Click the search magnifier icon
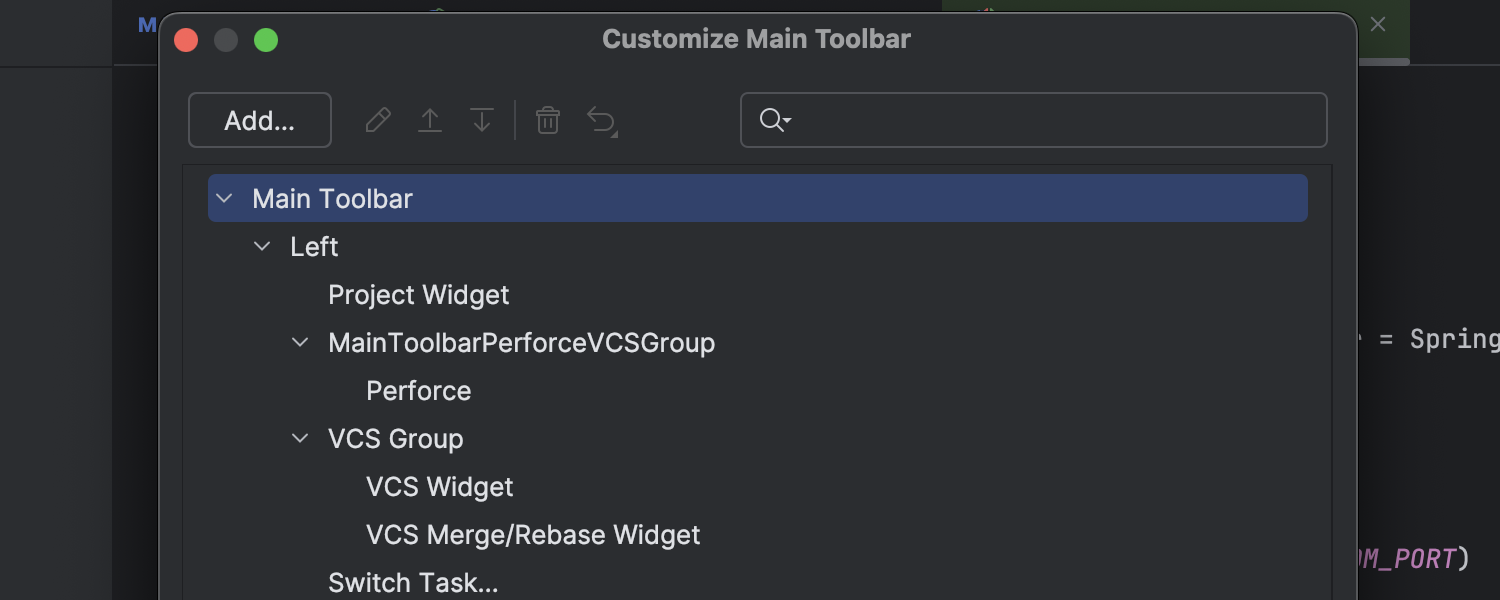The width and height of the screenshot is (1500, 600). (774, 121)
